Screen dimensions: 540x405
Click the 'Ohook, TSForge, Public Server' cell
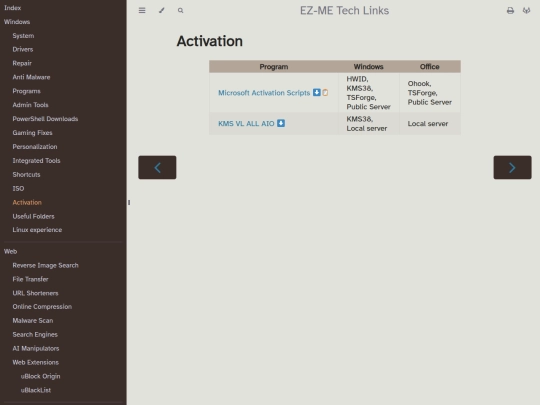coord(430,93)
